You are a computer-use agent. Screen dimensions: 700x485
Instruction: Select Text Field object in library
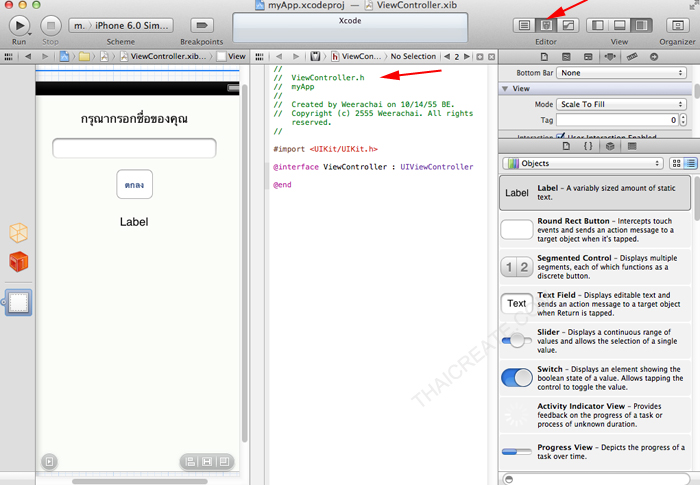click(x=595, y=304)
